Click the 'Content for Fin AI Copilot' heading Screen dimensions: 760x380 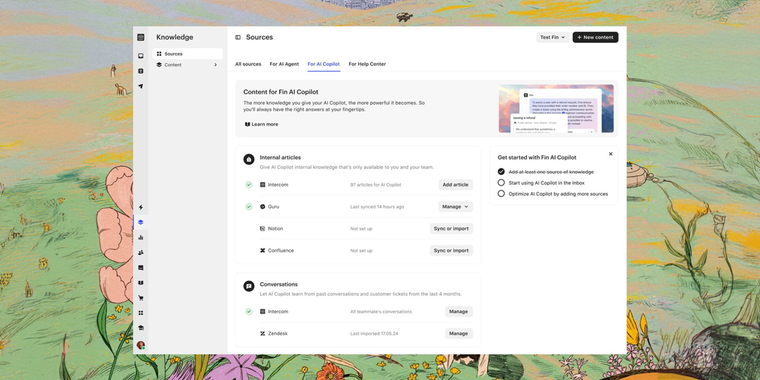[x=281, y=92]
